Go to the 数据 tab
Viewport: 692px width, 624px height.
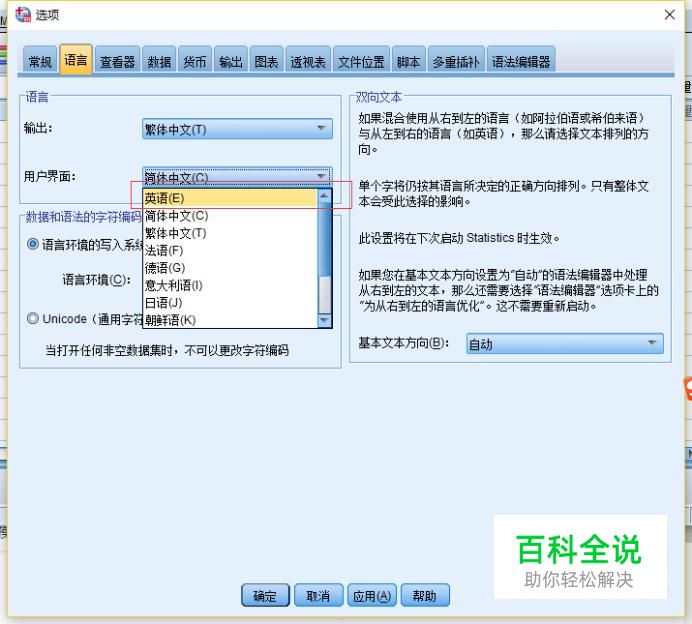pyautogui.click(x=159, y=61)
